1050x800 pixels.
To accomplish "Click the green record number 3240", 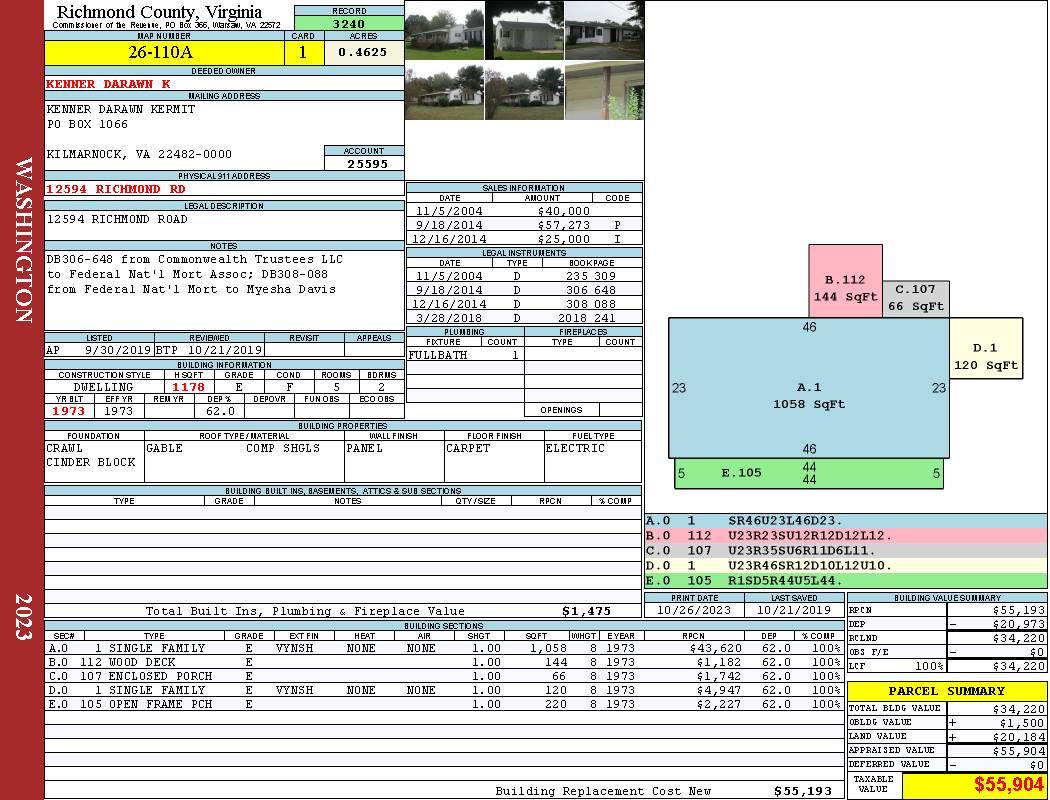I will [349, 23].
